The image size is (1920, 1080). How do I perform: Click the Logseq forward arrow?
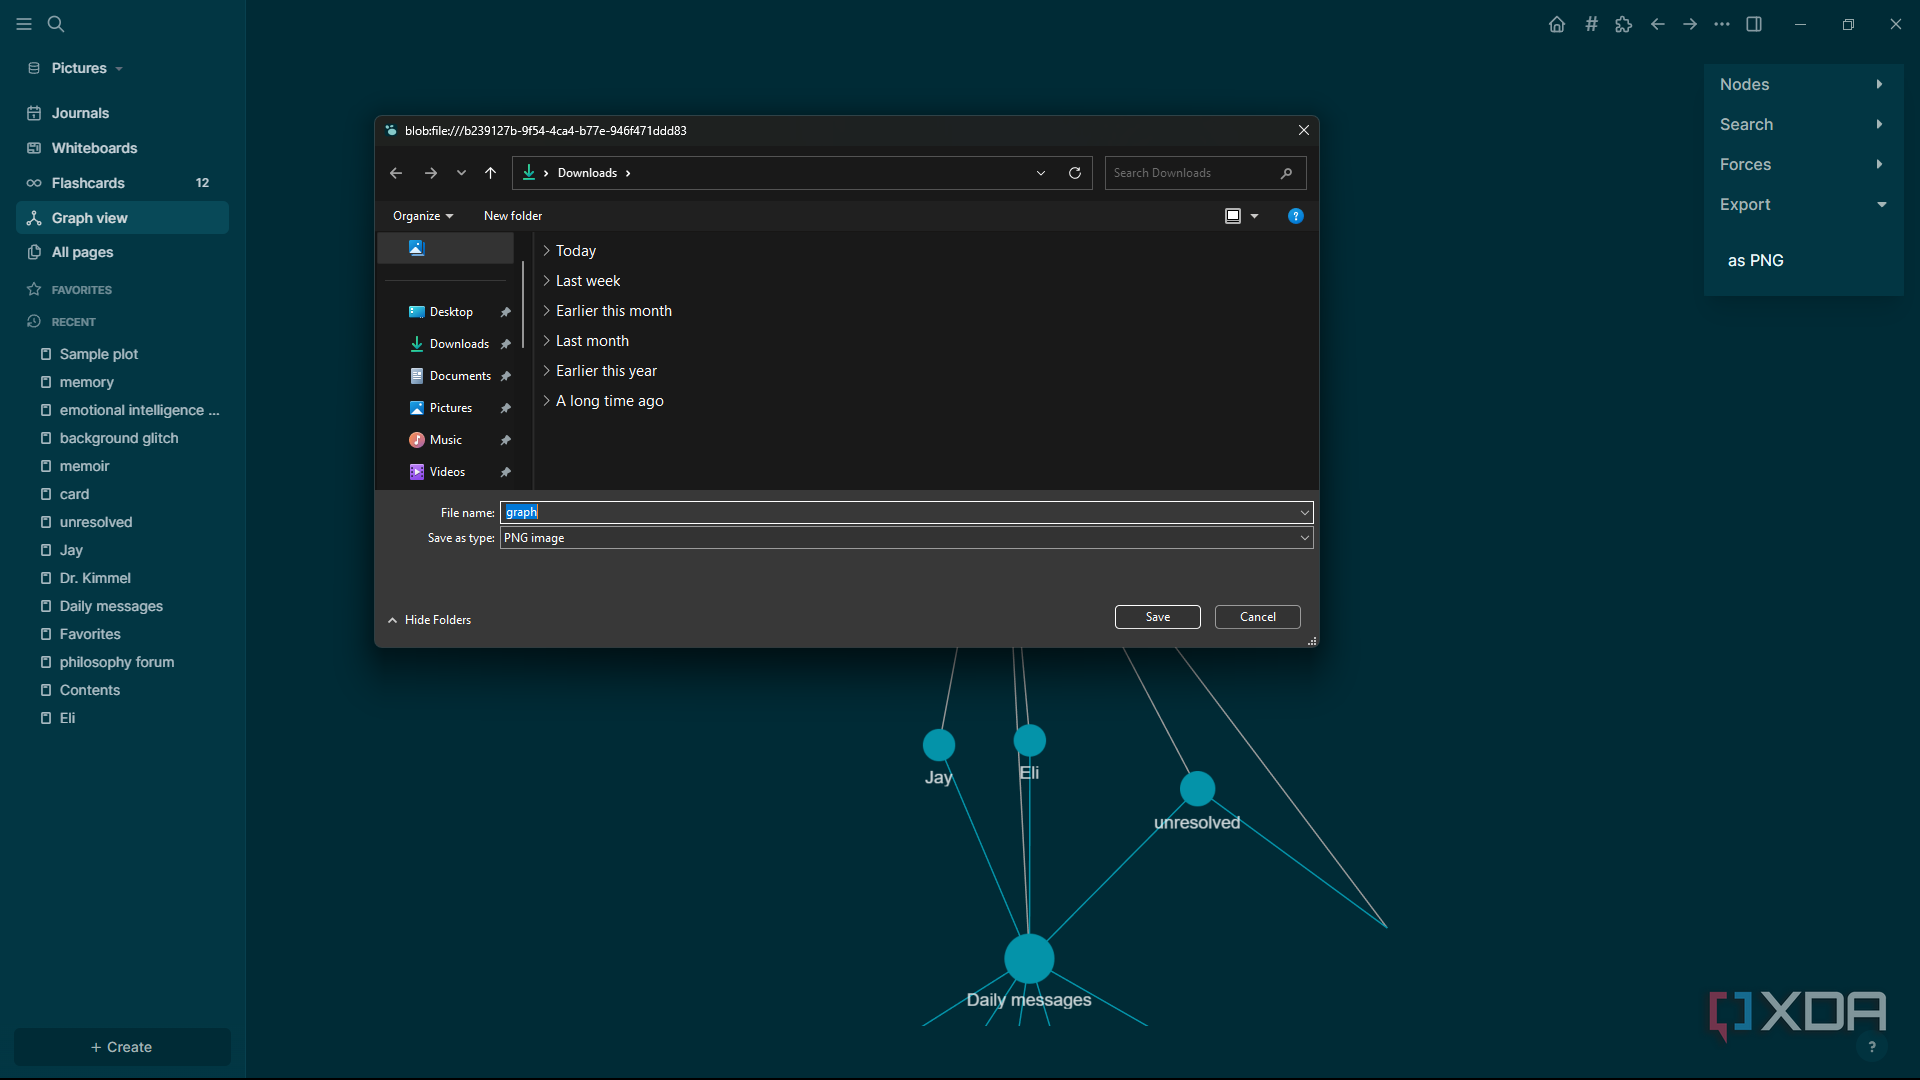tap(1690, 24)
